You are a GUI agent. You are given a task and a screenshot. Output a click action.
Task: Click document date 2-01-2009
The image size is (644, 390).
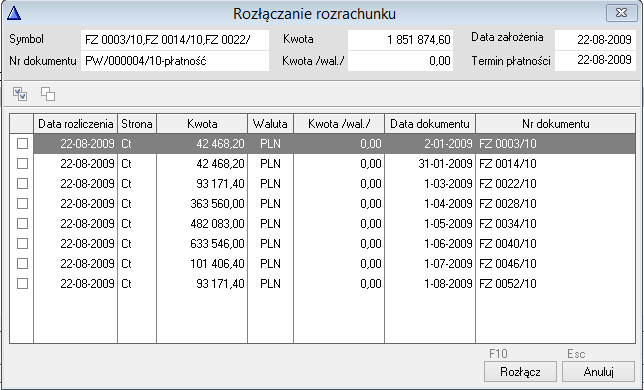448,144
